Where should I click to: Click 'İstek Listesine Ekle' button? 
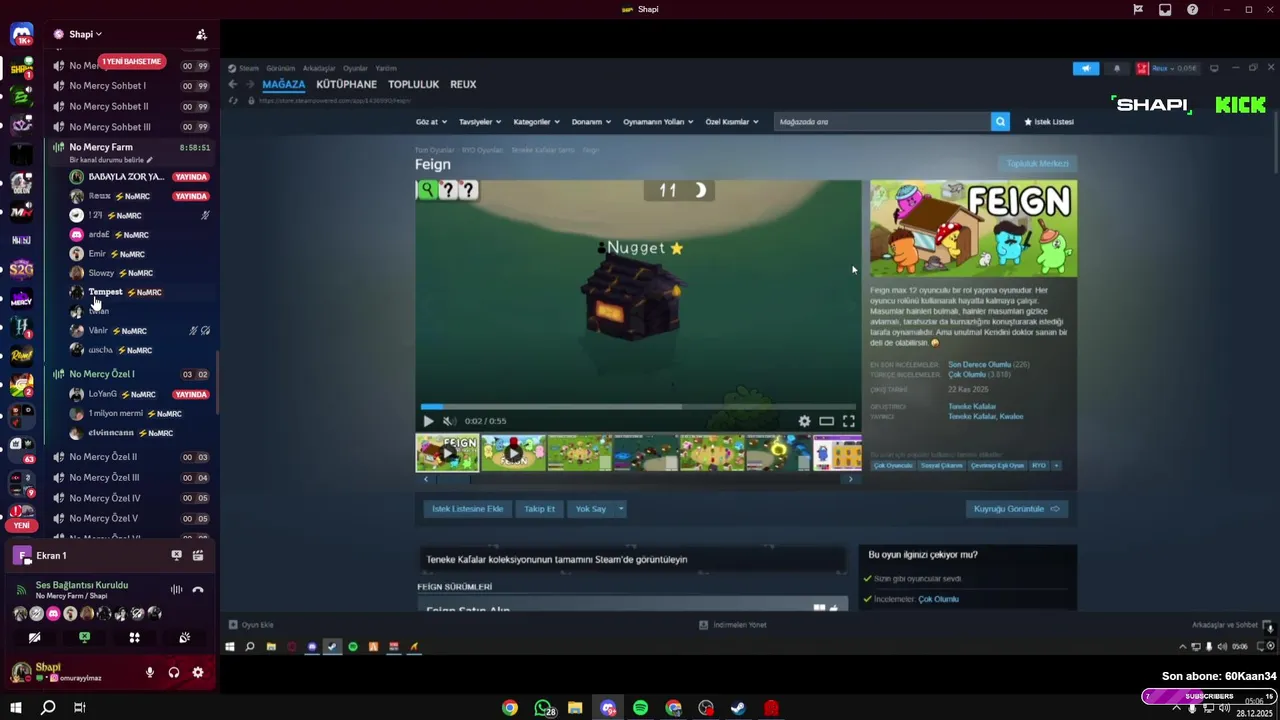click(x=467, y=509)
